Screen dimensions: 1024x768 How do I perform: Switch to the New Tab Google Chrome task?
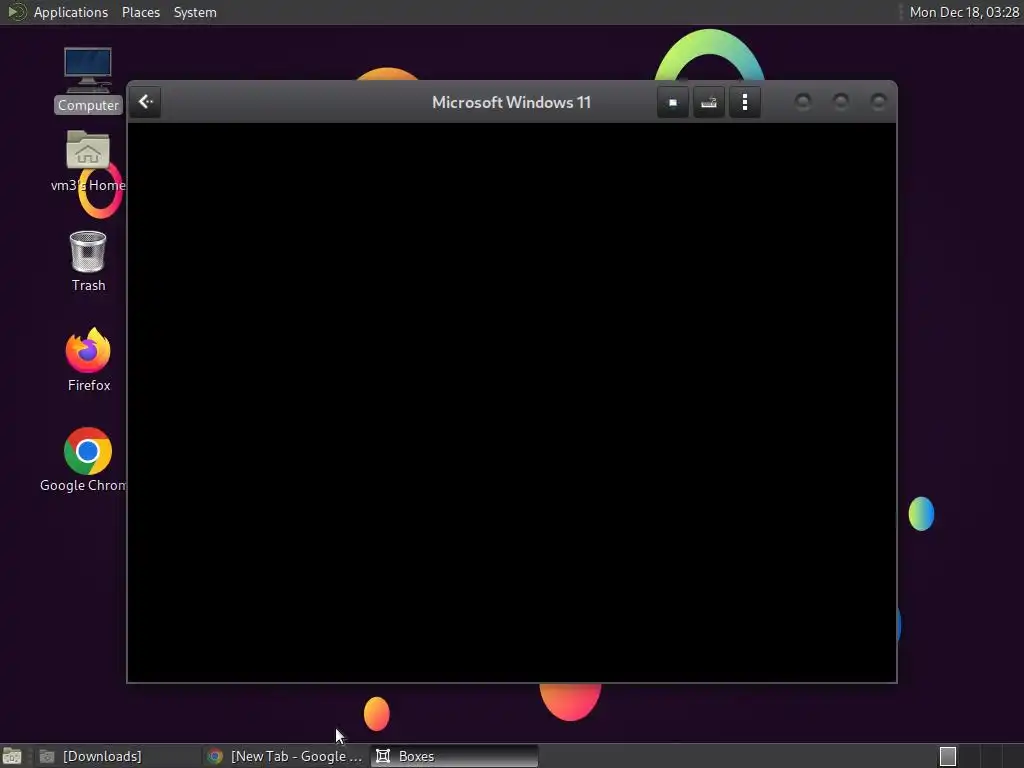(285, 756)
